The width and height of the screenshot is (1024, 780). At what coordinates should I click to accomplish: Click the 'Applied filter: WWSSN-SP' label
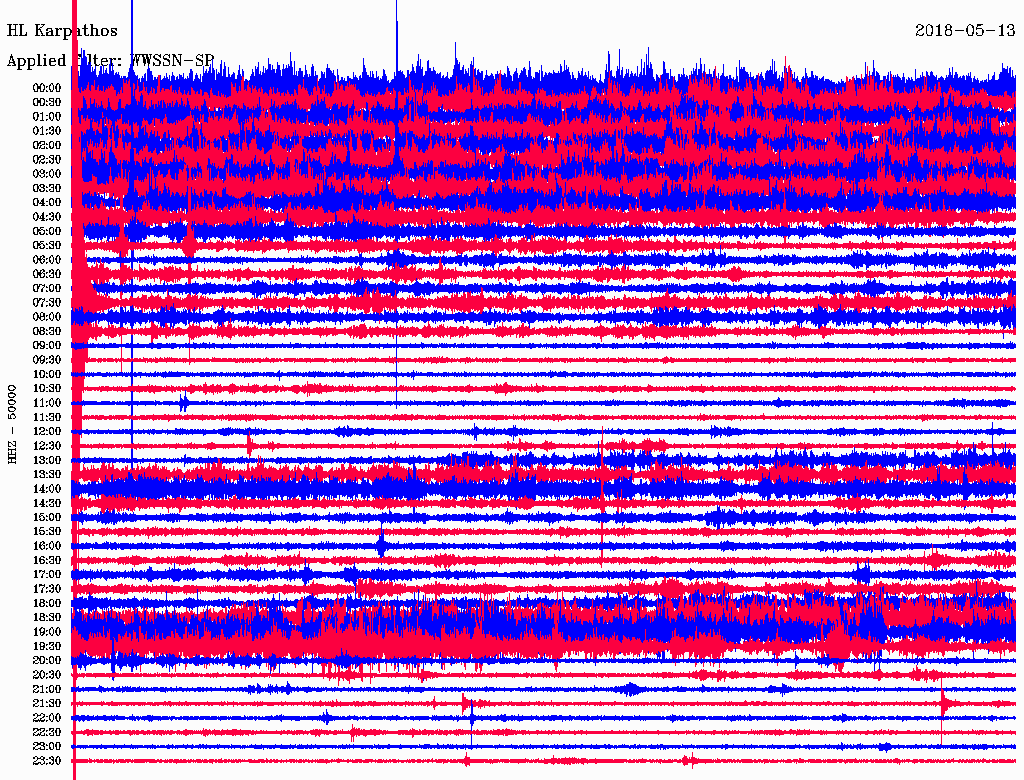110,61
